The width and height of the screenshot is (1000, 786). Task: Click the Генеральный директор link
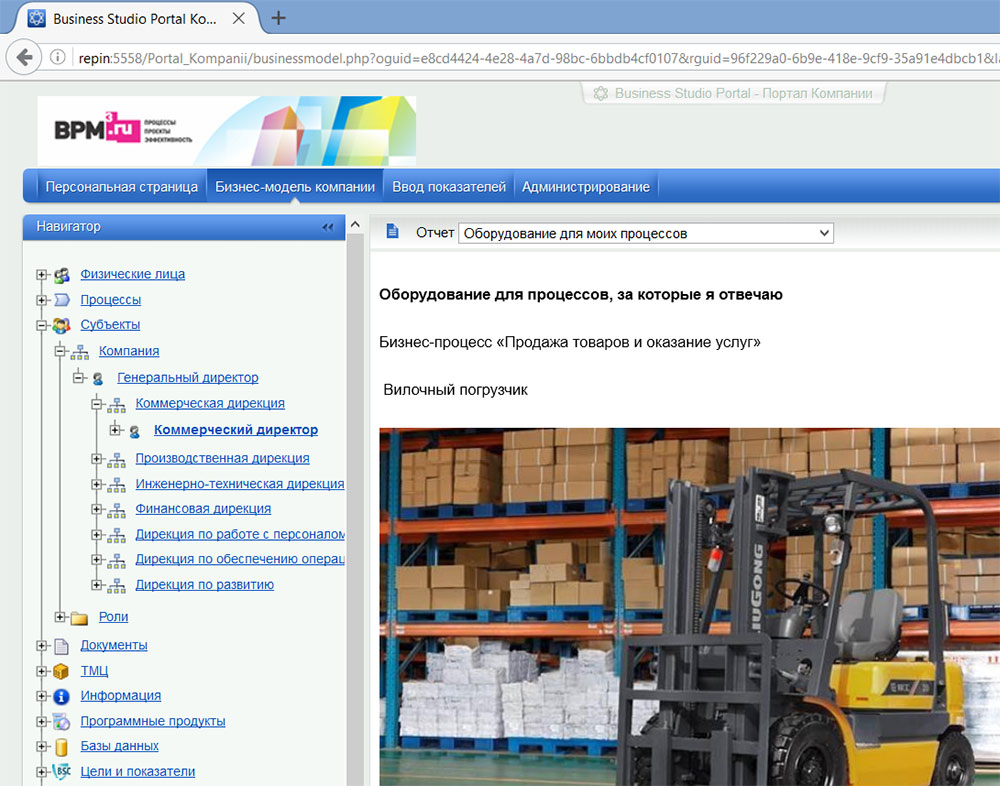coord(188,378)
